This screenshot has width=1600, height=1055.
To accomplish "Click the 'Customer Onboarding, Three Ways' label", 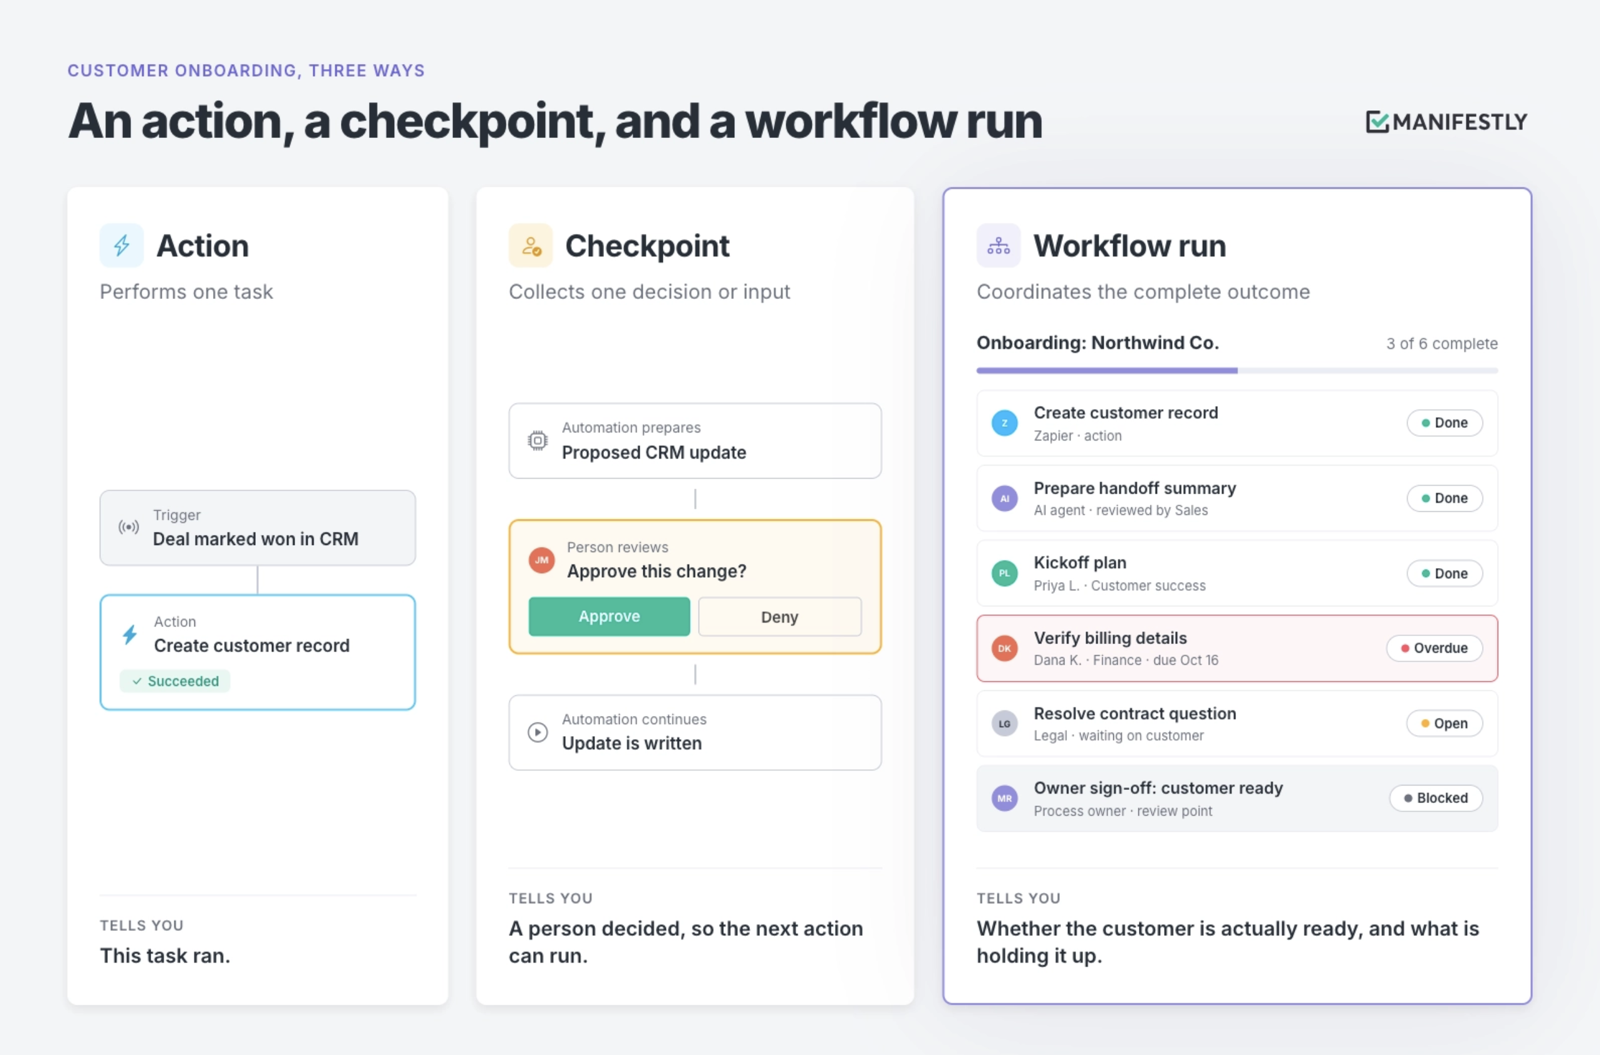I will click(x=246, y=71).
